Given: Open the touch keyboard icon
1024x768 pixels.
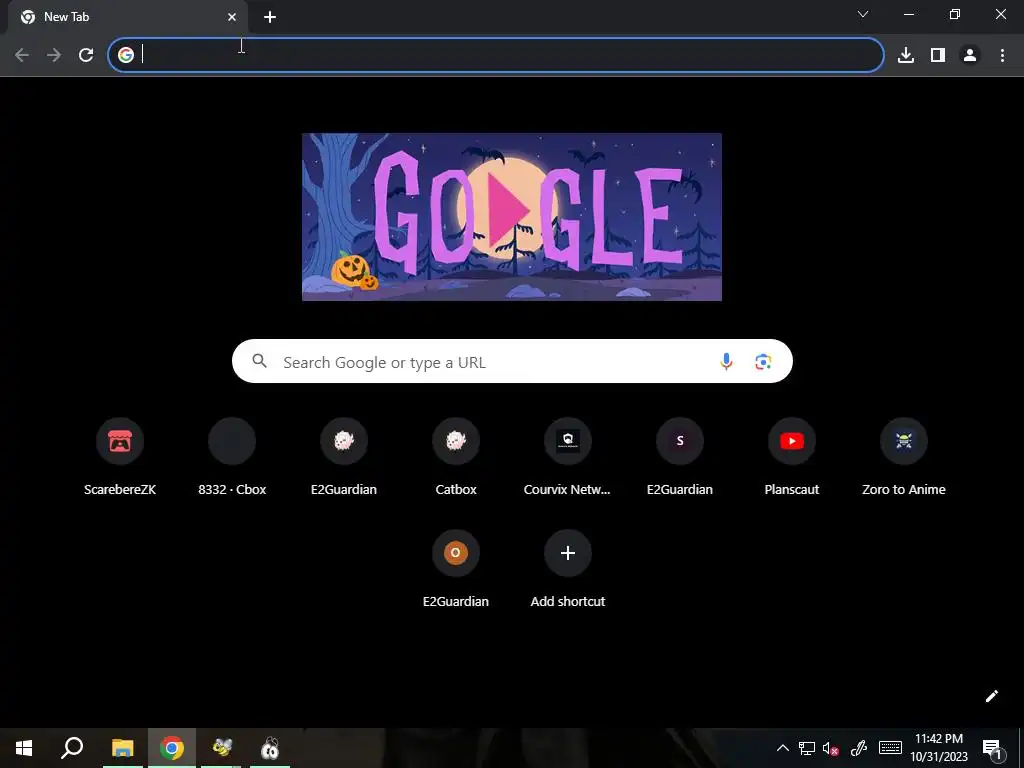Looking at the screenshot, I should coord(890,748).
